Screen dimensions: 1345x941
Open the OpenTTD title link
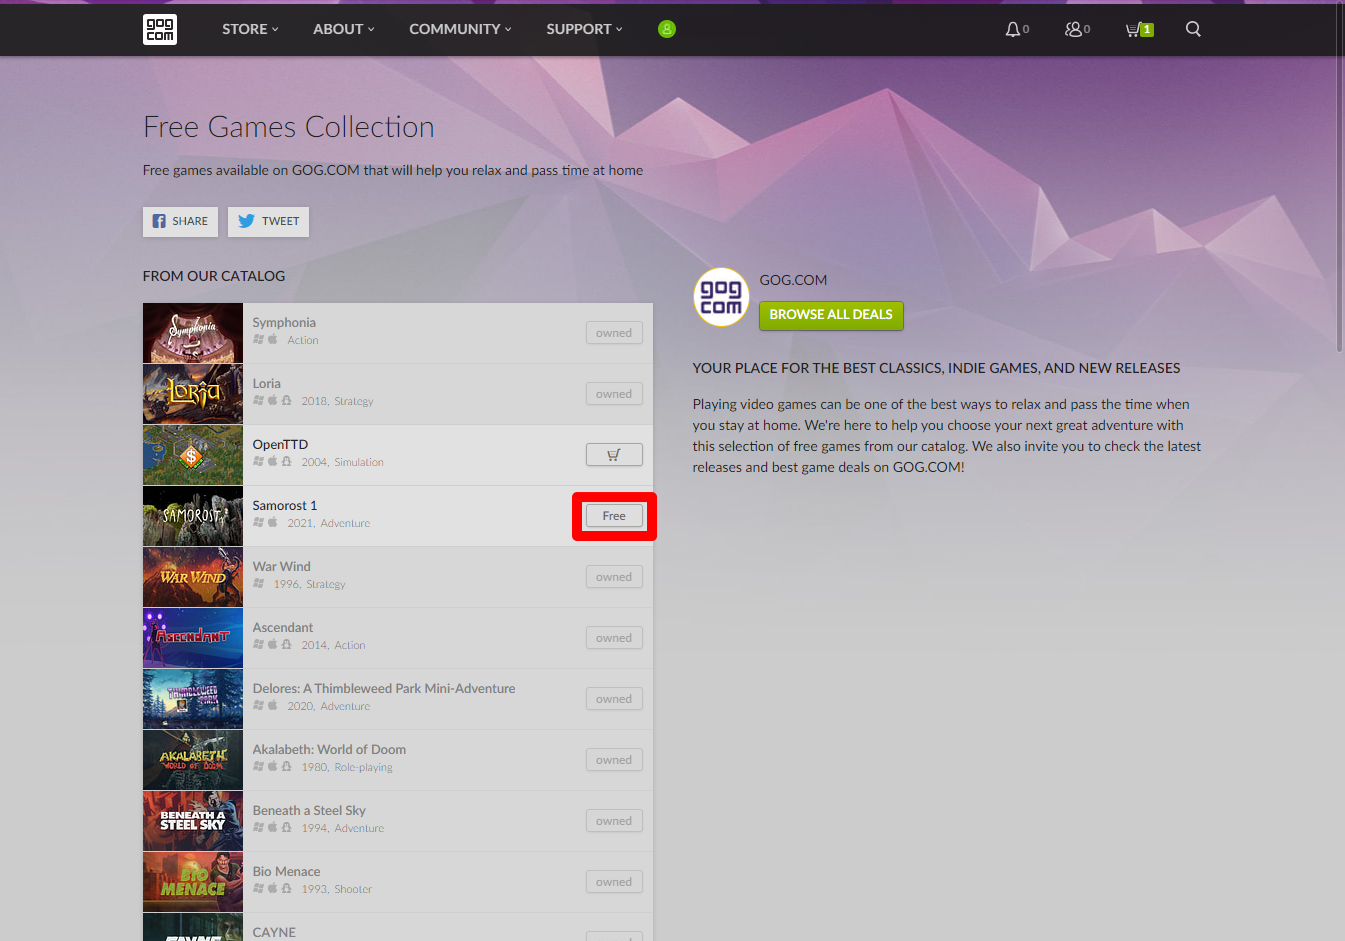[x=280, y=445]
